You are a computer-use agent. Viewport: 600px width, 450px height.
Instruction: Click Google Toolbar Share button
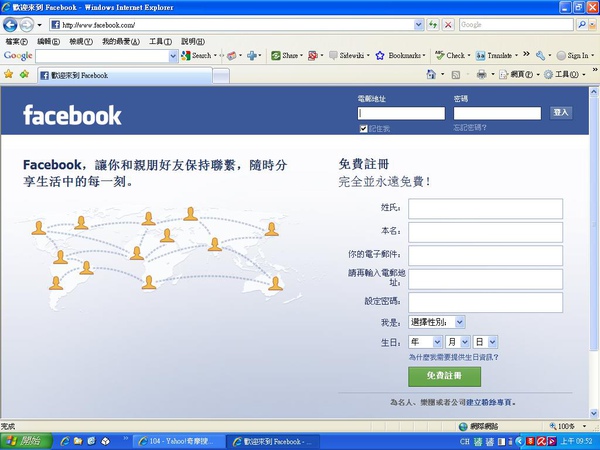285,55
